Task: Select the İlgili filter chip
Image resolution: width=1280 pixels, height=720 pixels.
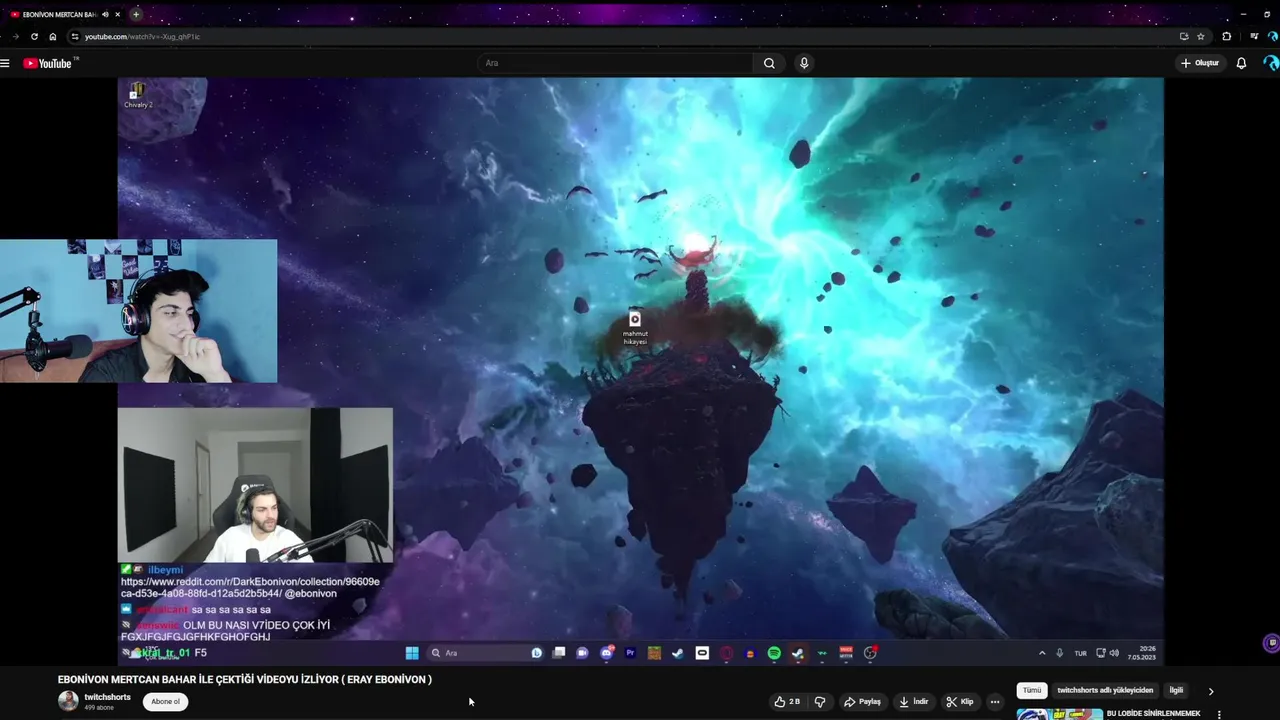Action: coord(1176,690)
